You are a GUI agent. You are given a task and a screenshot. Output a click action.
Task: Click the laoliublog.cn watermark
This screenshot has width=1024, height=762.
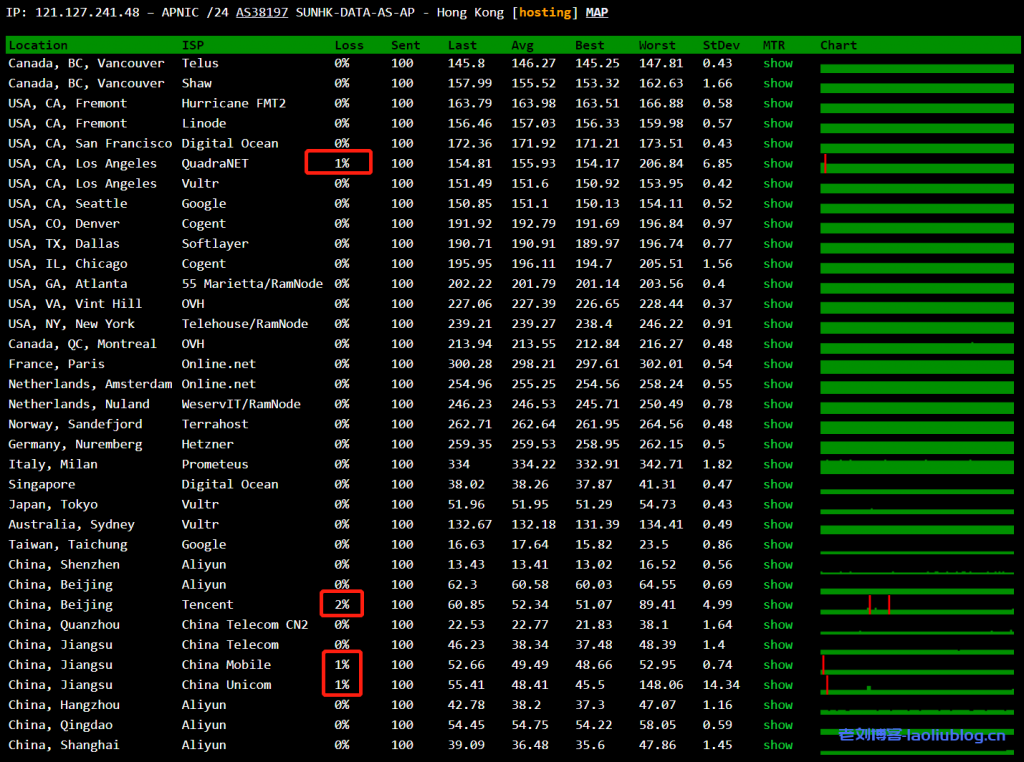[x=921, y=736]
